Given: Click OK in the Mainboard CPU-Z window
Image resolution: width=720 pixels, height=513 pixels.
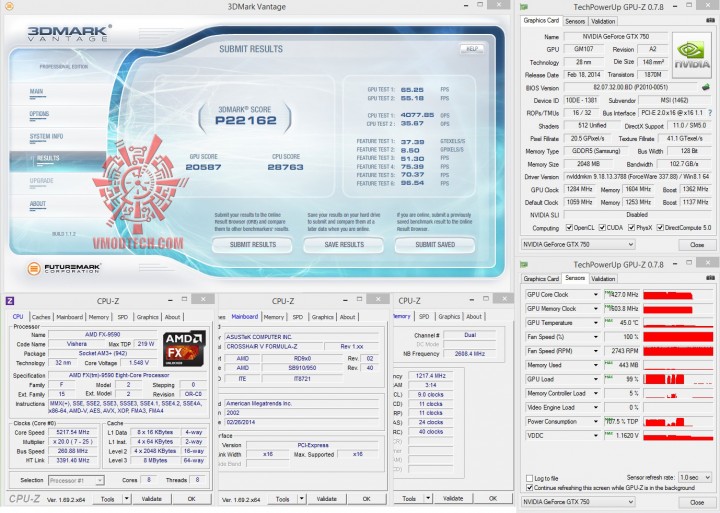Looking at the screenshot, I should pyautogui.click(x=366, y=499).
